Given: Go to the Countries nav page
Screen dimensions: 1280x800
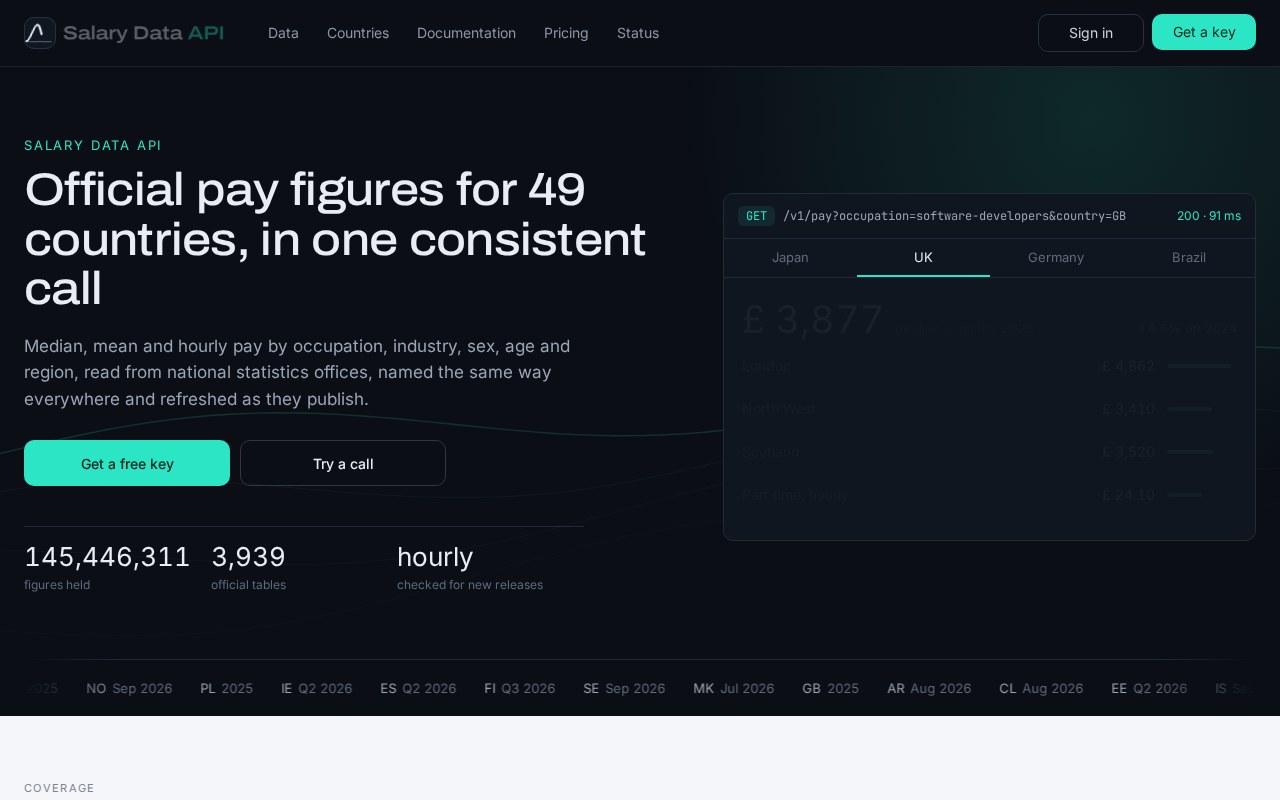Looking at the screenshot, I should tap(358, 33).
